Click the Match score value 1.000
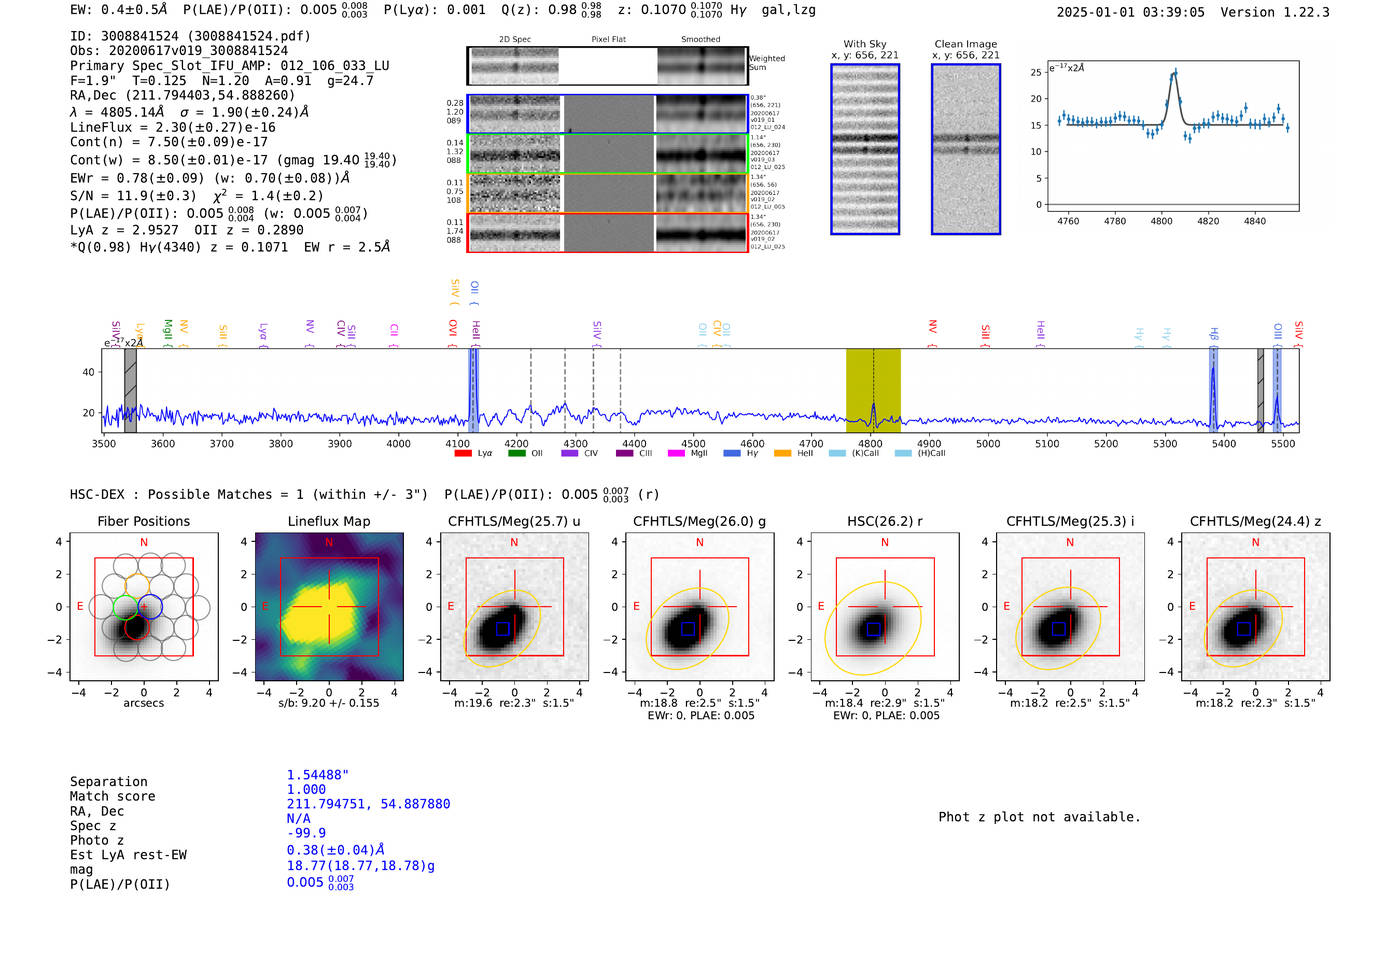The height and width of the screenshot is (953, 1400). tap(306, 789)
